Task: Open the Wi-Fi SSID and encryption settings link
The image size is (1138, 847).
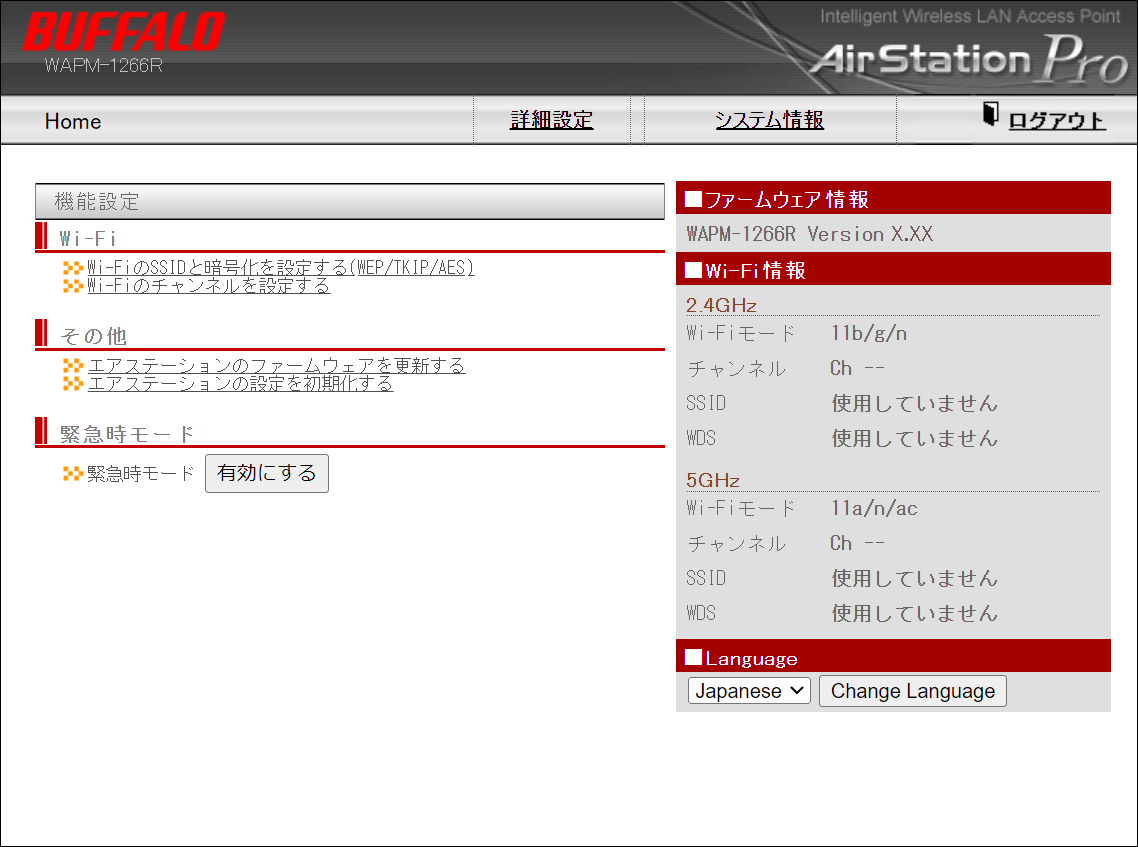Action: pos(280,267)
